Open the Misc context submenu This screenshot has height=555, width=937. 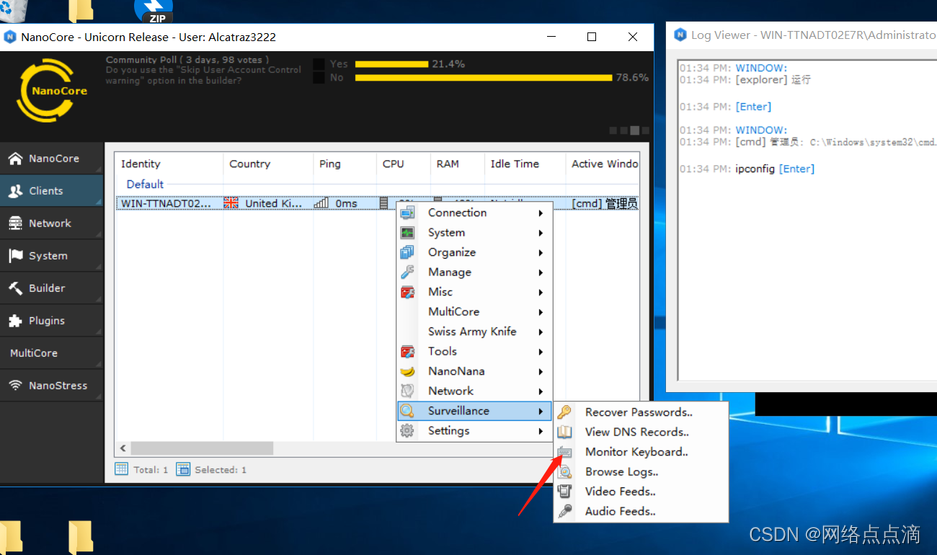pos(474,292)
